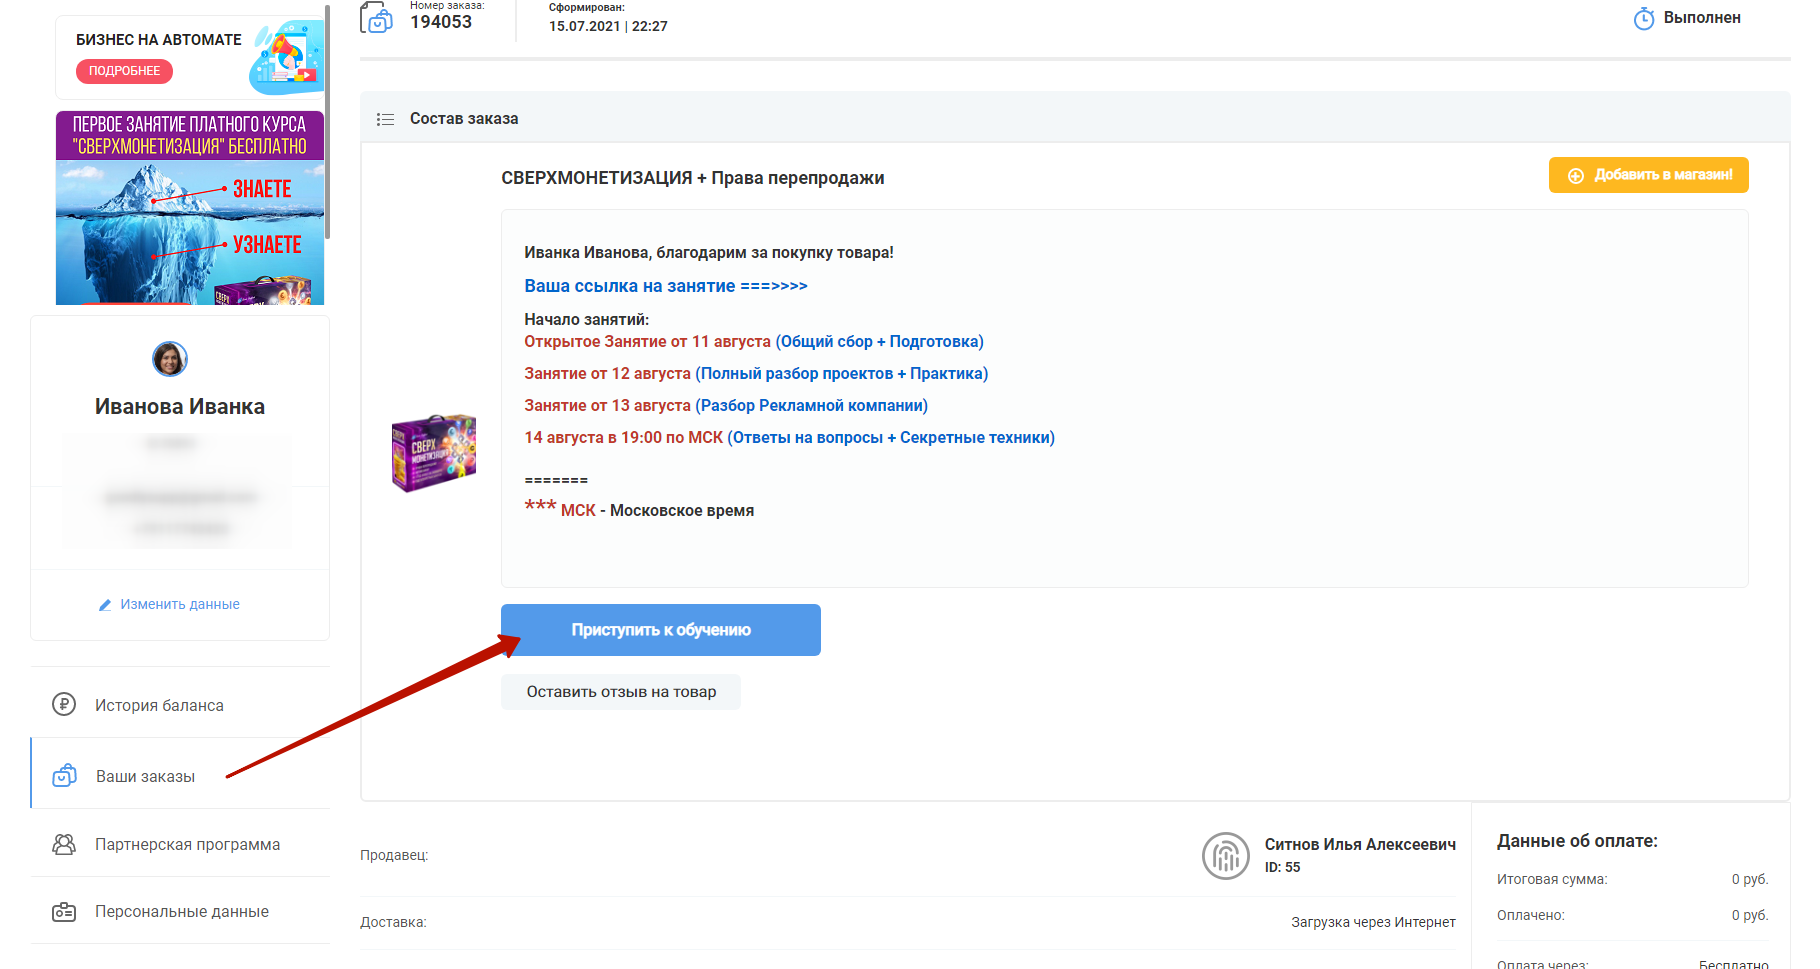Click the Начало занятий label

(x=587, y=320)
